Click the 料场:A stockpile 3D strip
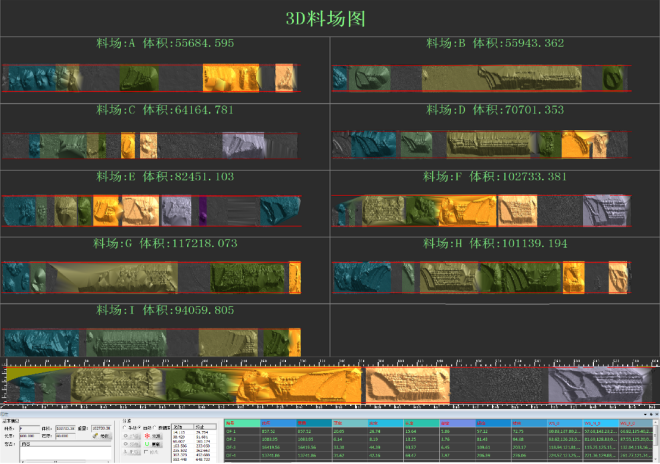Screen dimensions: 660x464 [150, 77]
